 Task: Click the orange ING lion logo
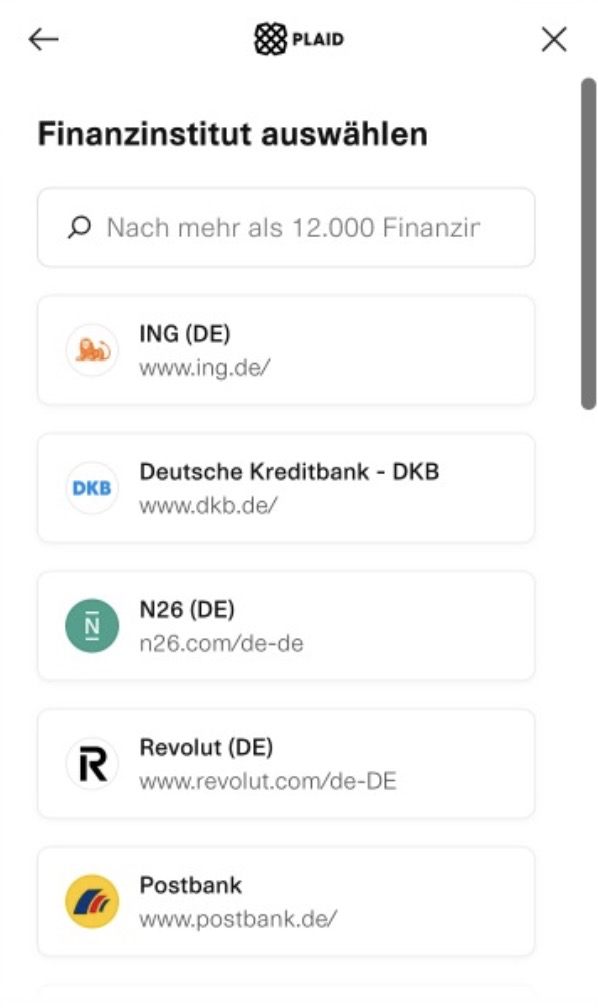[92, 350]
